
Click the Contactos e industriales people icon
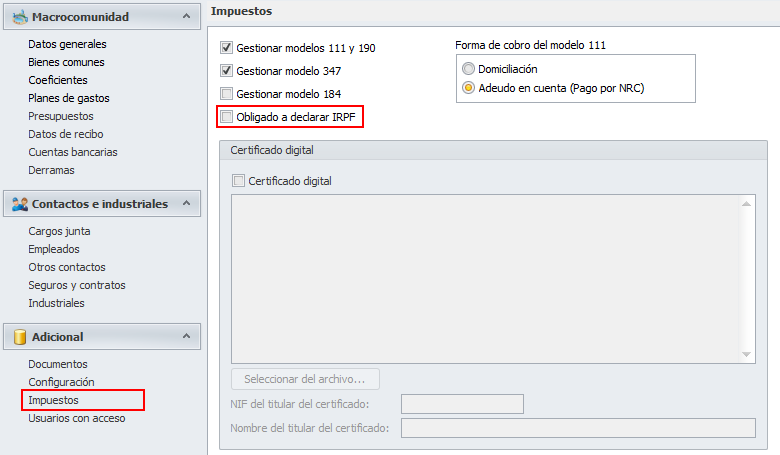click(20, 204)
